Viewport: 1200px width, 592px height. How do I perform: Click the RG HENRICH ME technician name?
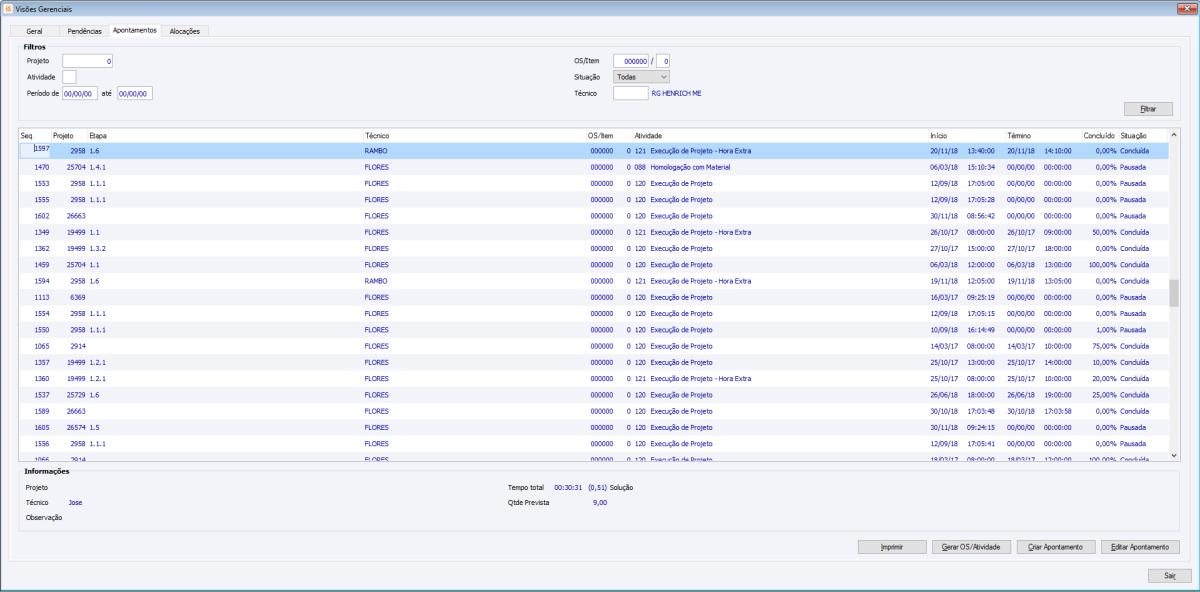click(676, 93)
